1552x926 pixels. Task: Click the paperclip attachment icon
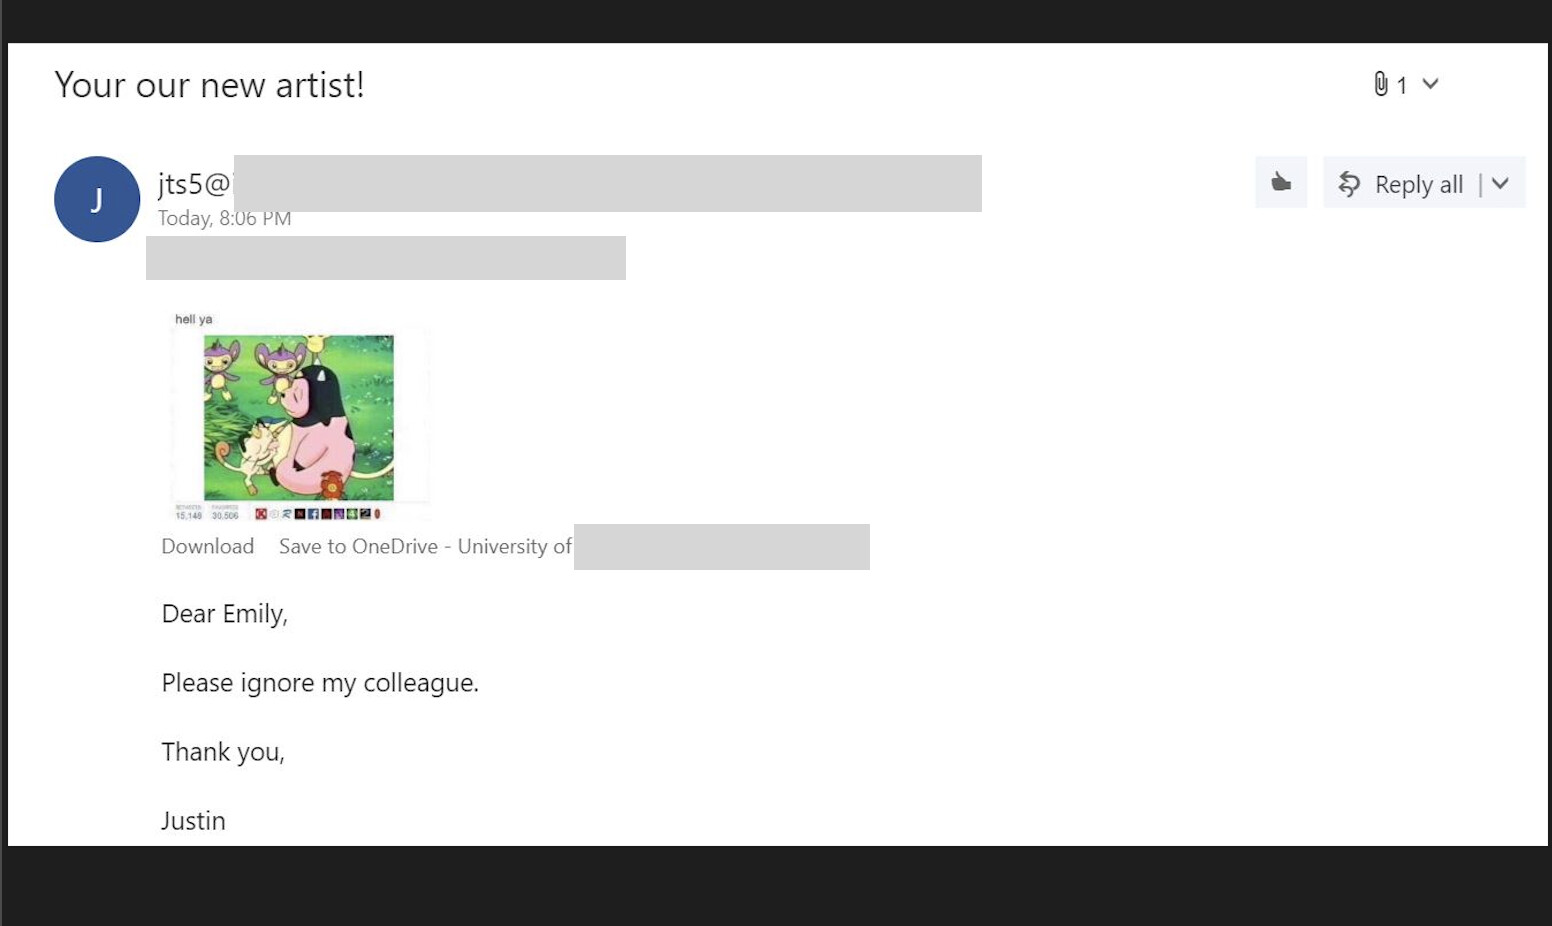pyautogui.click(x=1381, y=84)
